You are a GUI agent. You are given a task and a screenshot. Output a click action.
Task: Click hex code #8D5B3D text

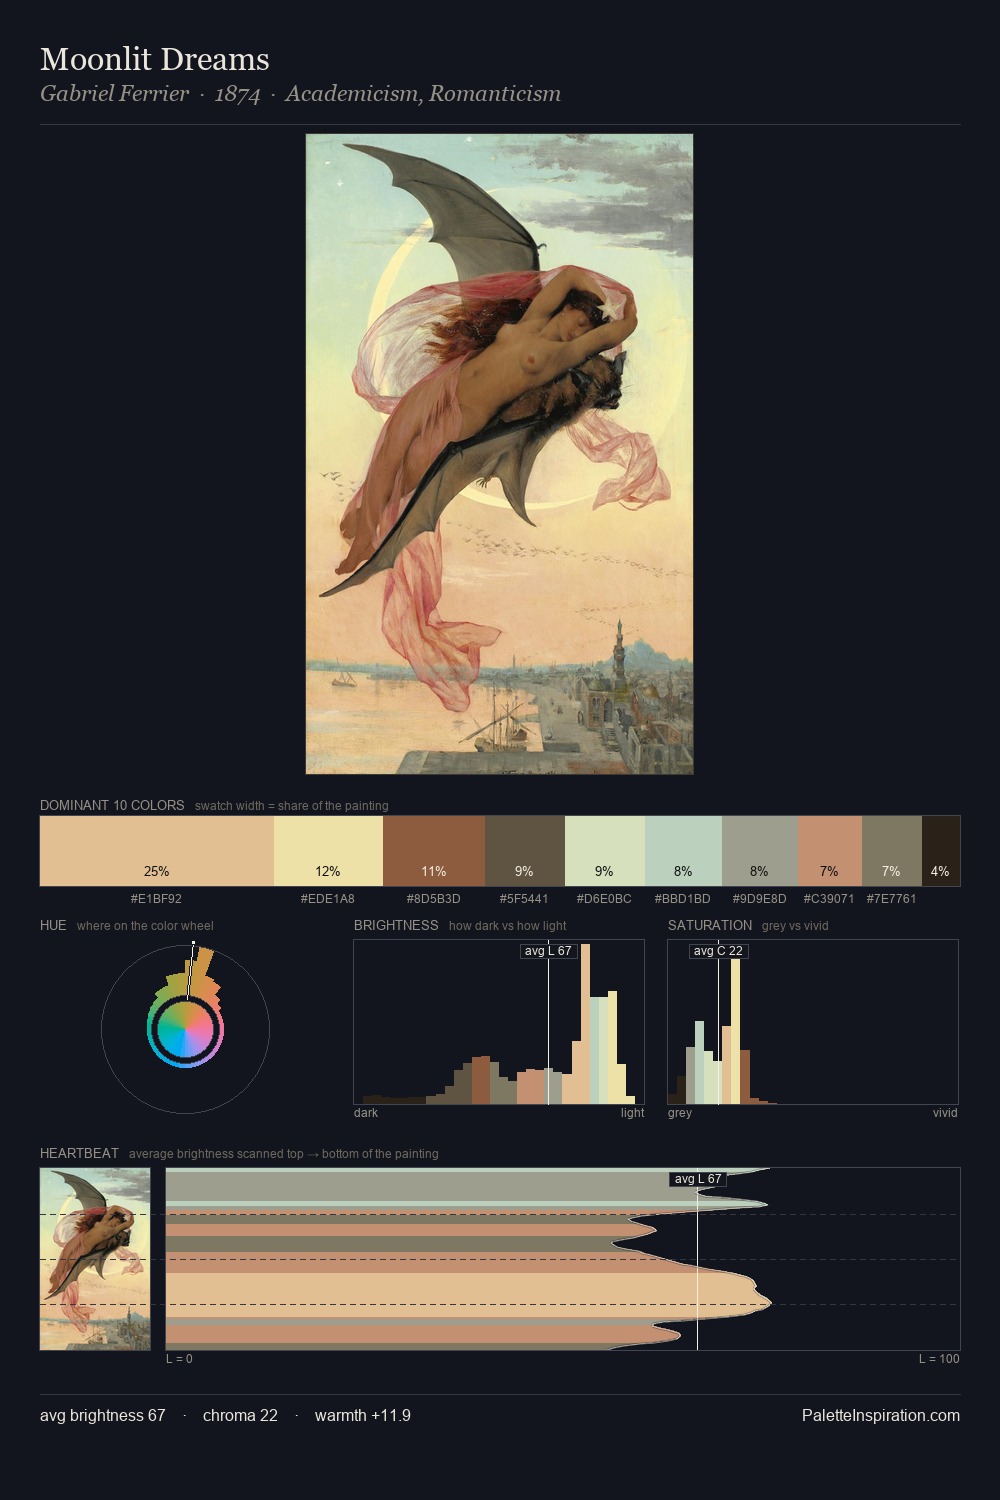434,899
